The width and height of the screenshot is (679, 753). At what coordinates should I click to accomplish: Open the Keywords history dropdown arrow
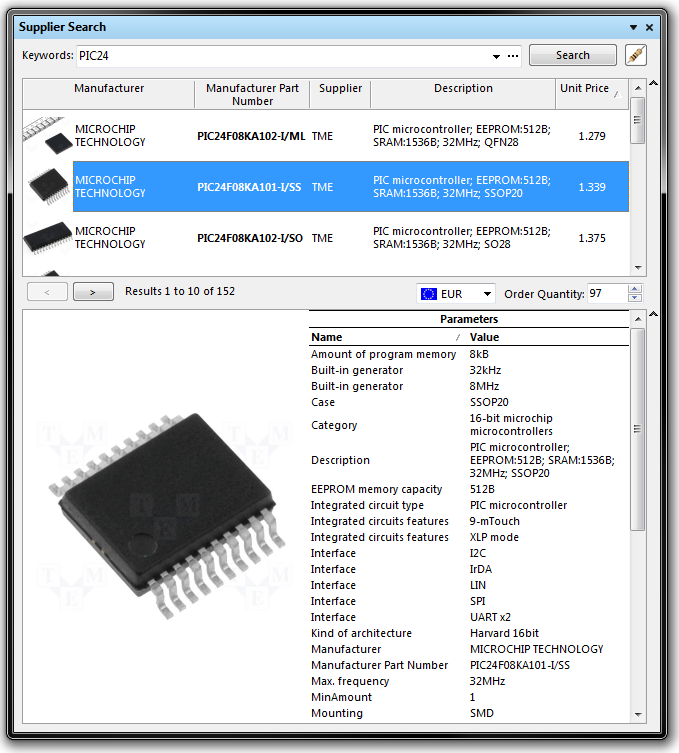496,56
